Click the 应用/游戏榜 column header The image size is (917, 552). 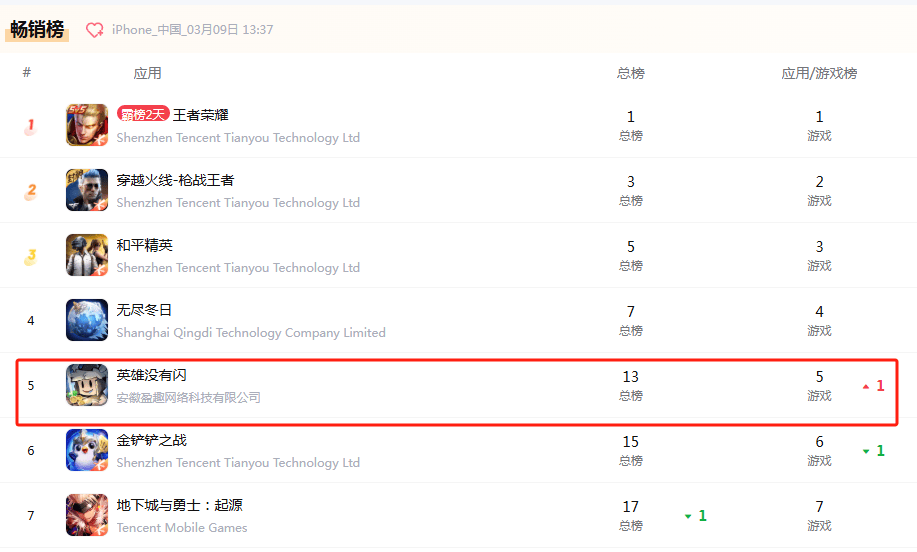(819, 73)
